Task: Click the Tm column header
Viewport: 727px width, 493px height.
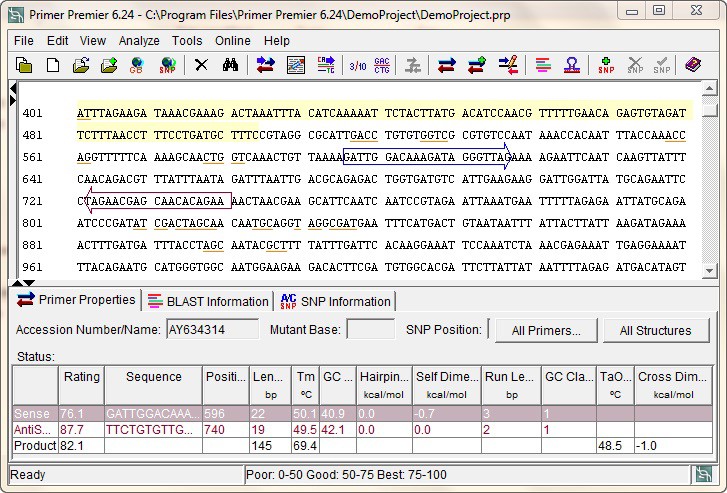Action: 306,385
